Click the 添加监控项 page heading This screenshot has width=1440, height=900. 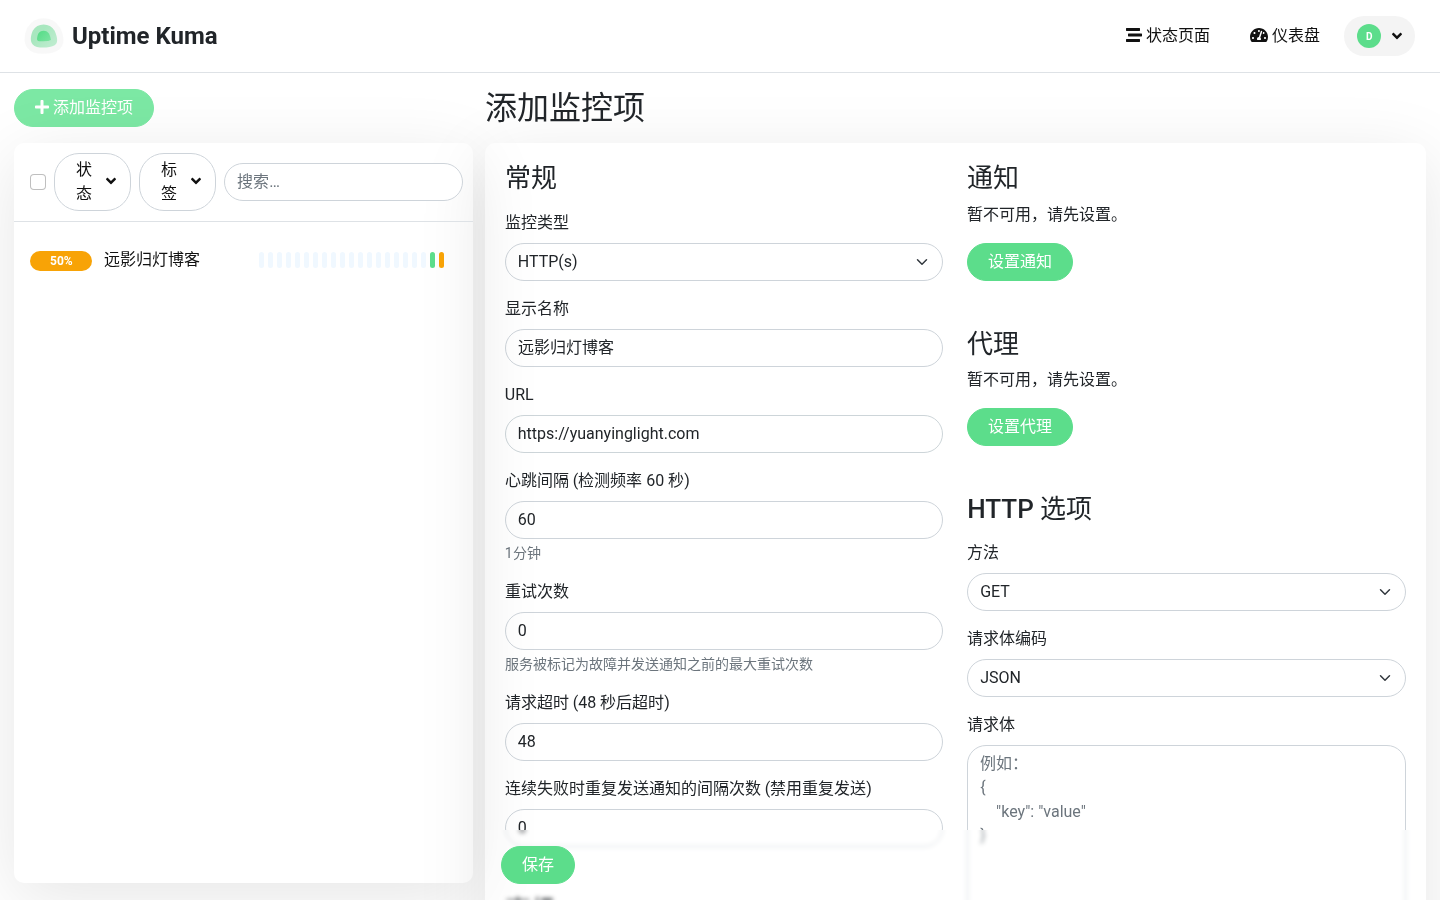tap(565, 108)
